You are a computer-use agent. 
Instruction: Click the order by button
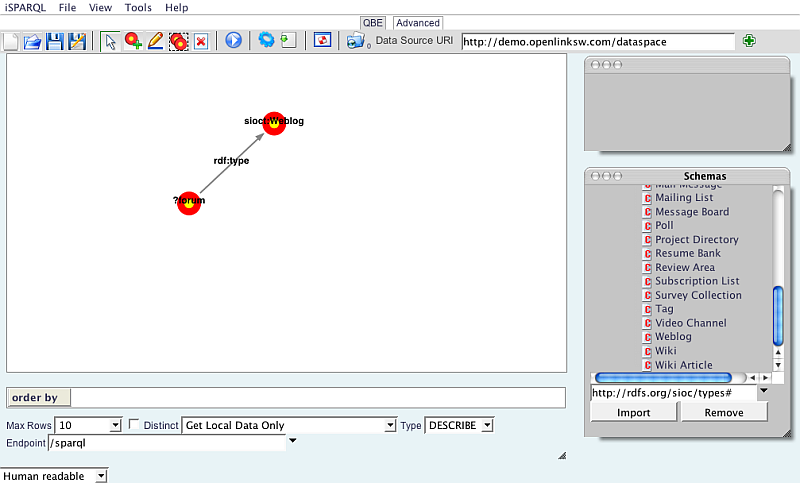pos(39,398)
